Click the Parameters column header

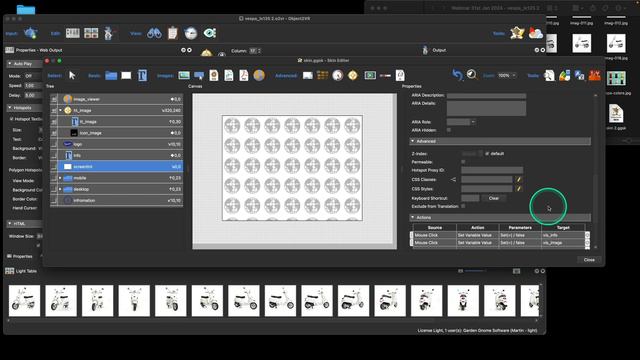coord(520,227)
